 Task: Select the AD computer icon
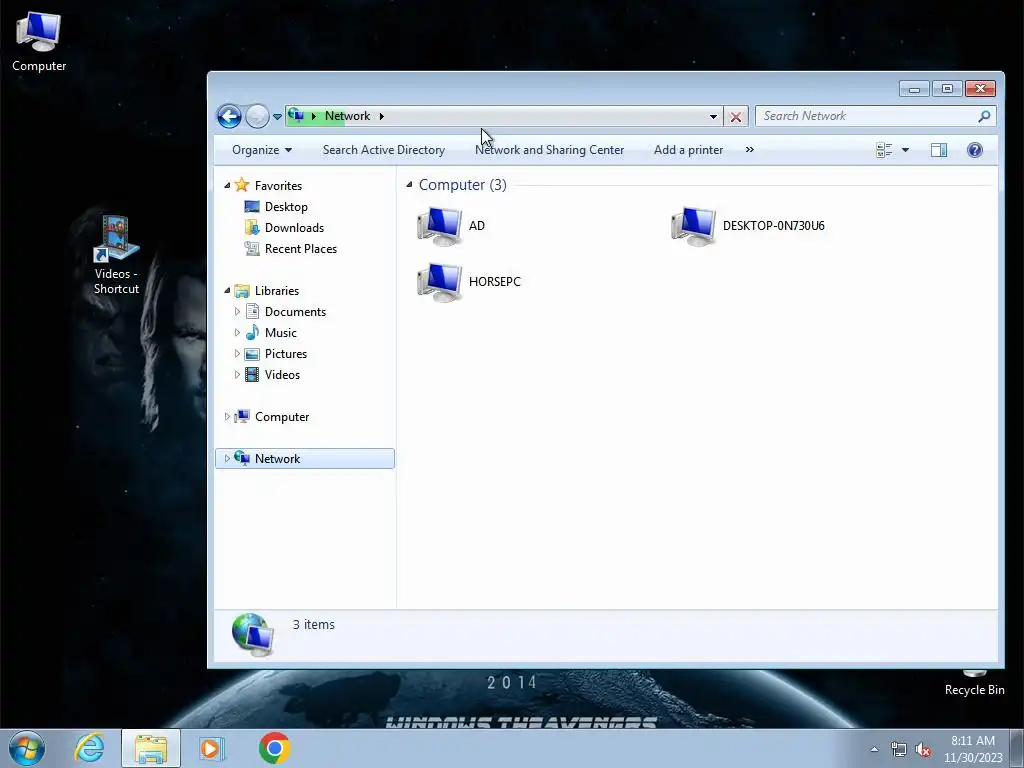[x=440, y=226]
